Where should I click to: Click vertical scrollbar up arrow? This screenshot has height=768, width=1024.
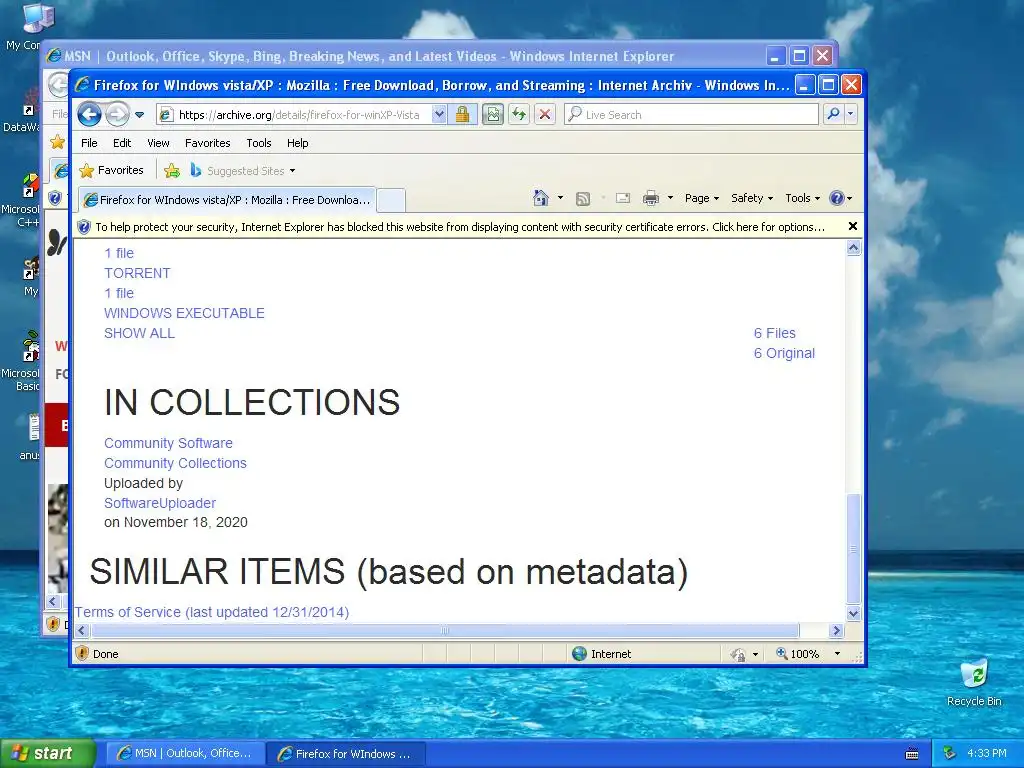854,248
